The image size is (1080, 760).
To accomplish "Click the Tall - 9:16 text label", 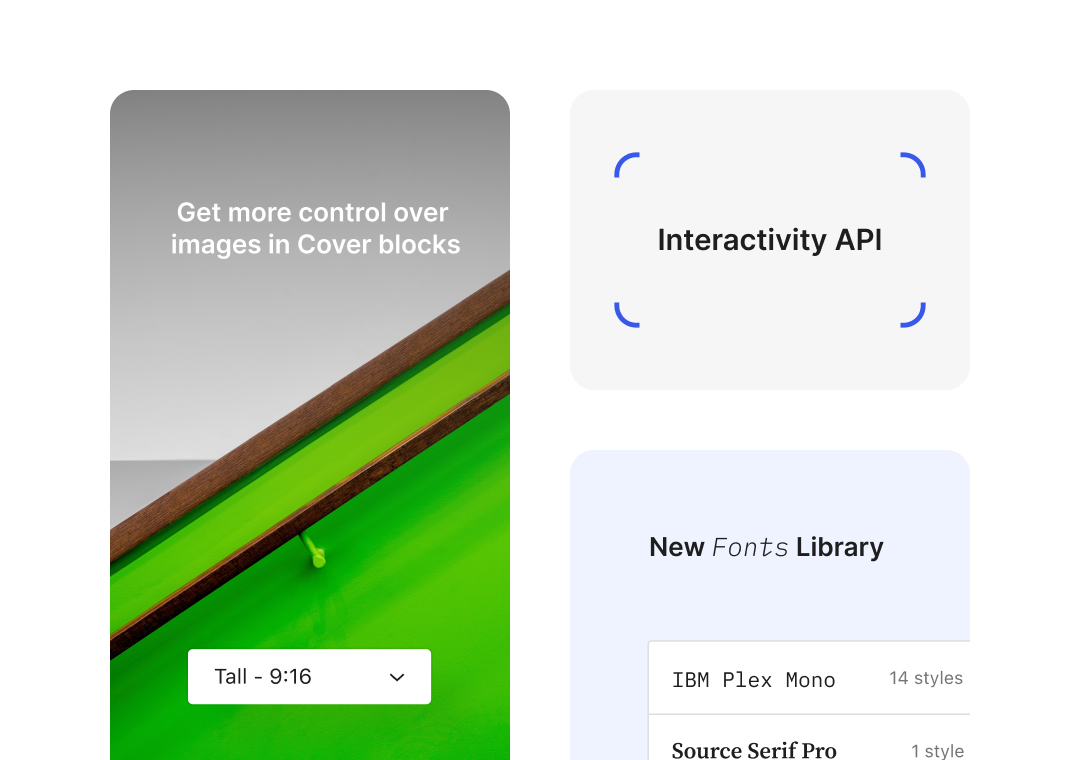I will pos(263,677).
